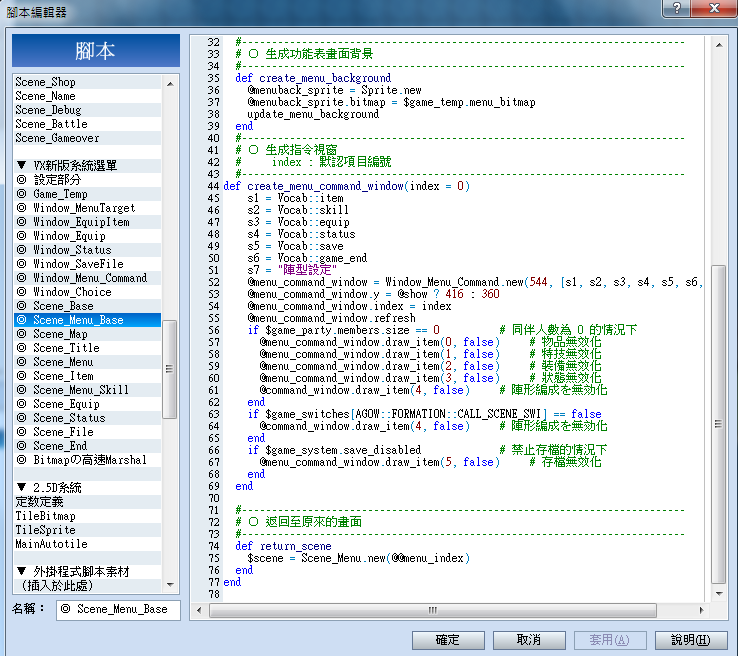
Task: Open the title bar help question mark
Action: point(677,8)
